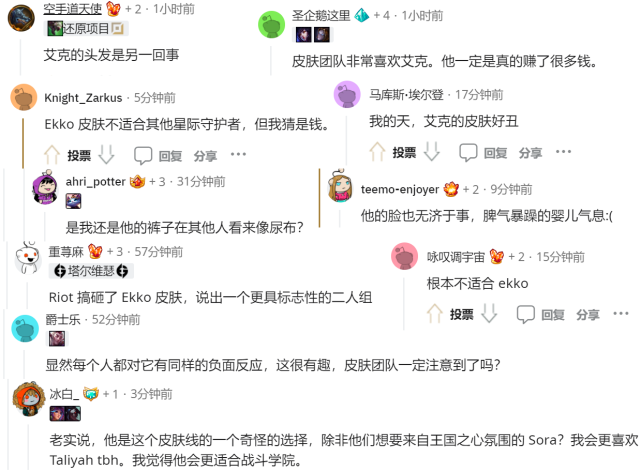Open three-dot menu under 马库斯·埃尔登 comment

(563, 152)
